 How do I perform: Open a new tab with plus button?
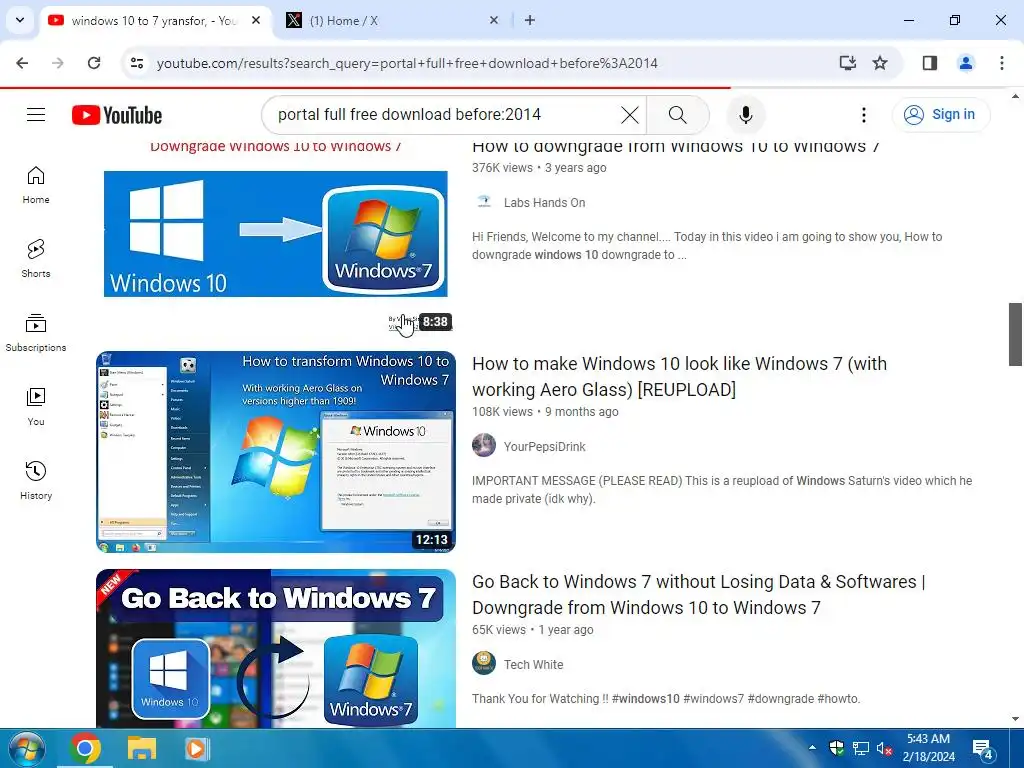coord(530,20)
